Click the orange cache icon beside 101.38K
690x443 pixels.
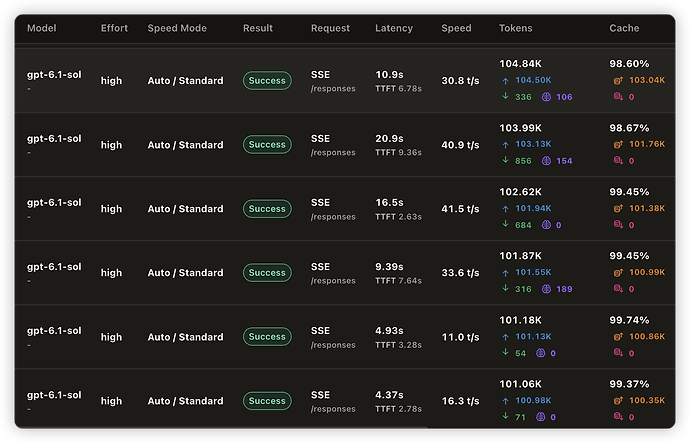pyautogui.click(x=618, y=209)
